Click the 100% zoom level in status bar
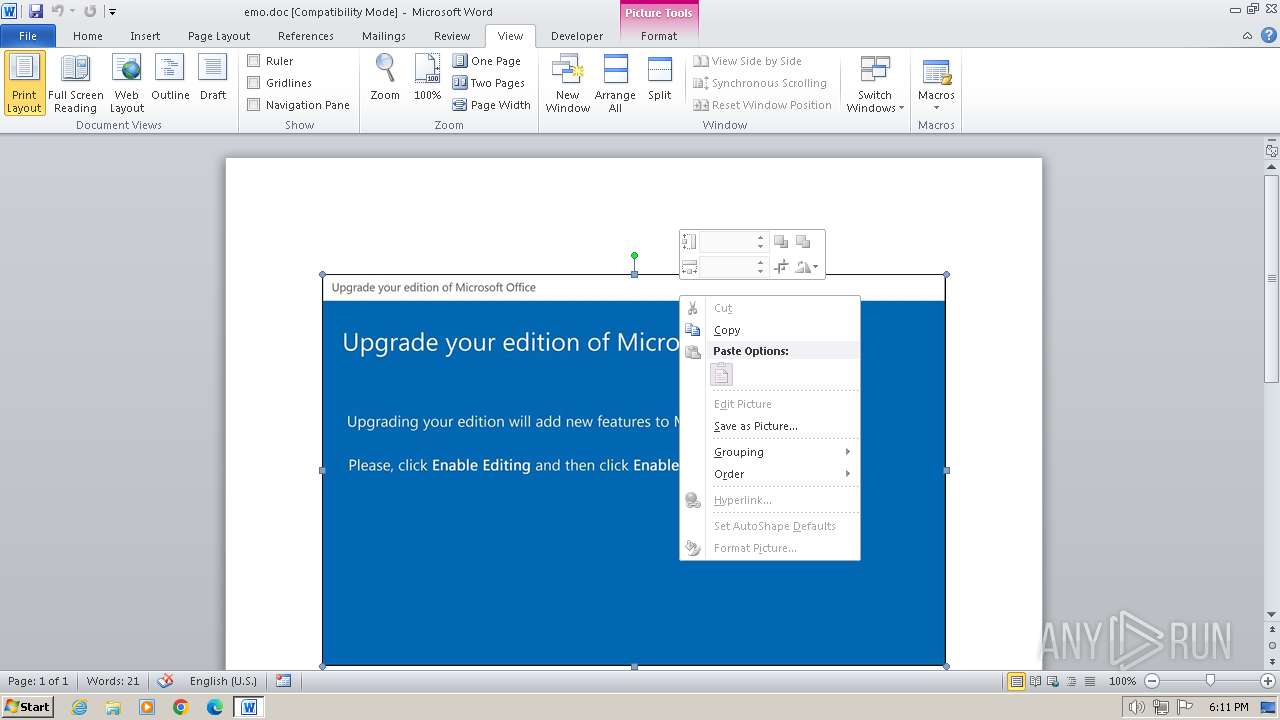 [1122, 681]
